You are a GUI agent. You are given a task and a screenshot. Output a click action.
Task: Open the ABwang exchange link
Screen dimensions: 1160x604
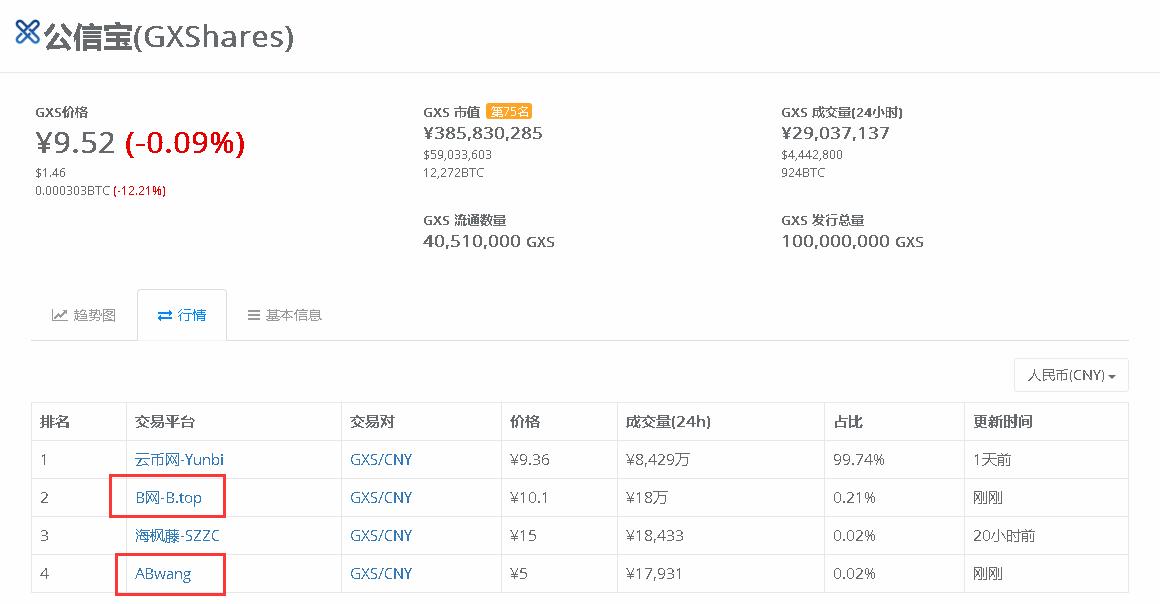pos(163,573)
